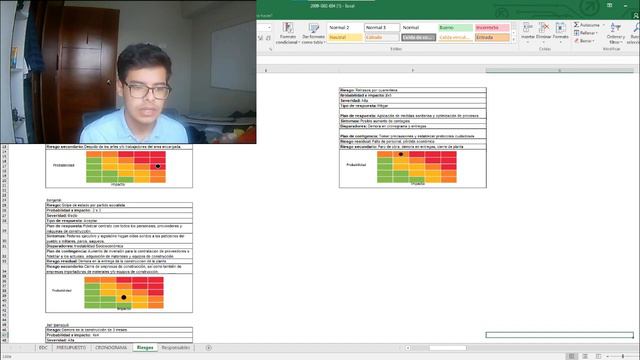Apply the Incorrecto red cell style

[x=492, y=27]
